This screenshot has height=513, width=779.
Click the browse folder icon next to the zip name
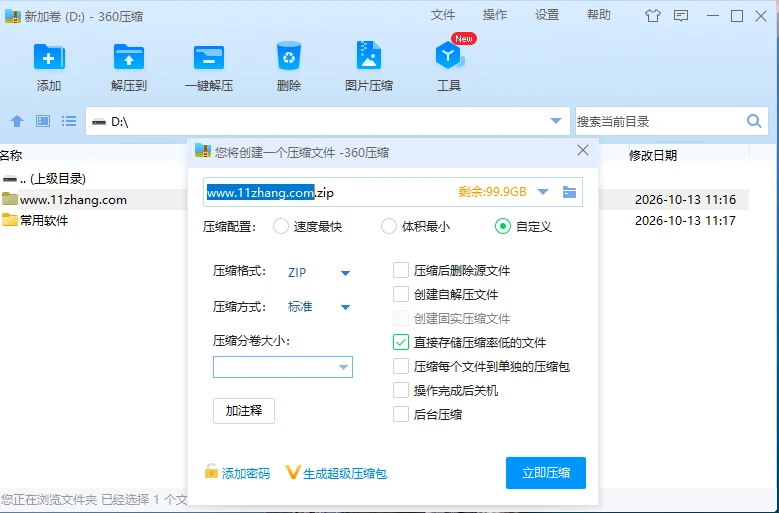[569, 192]
